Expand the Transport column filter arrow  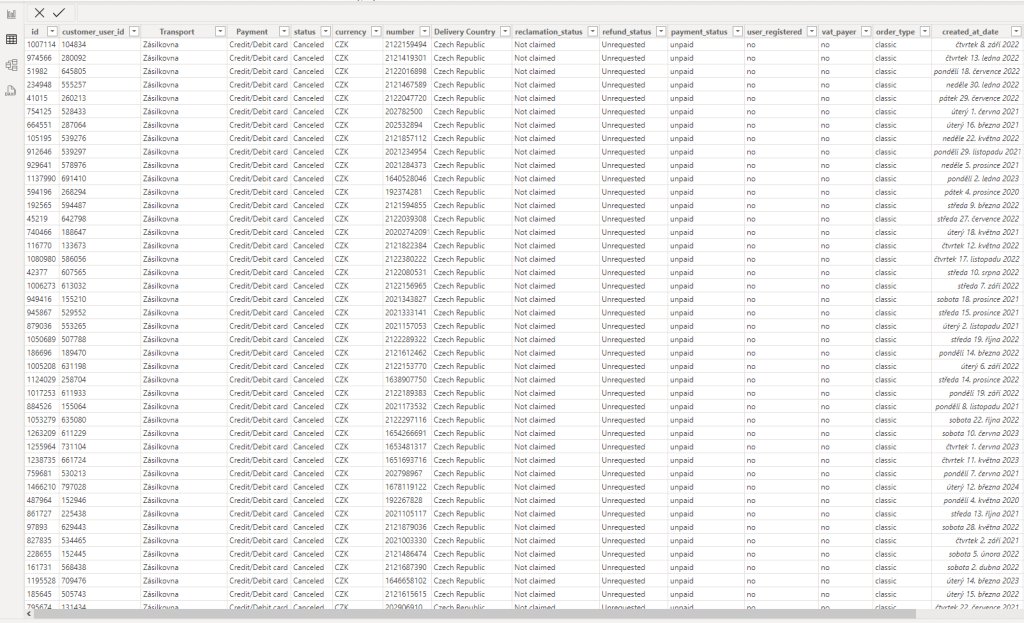coord(220,32)
